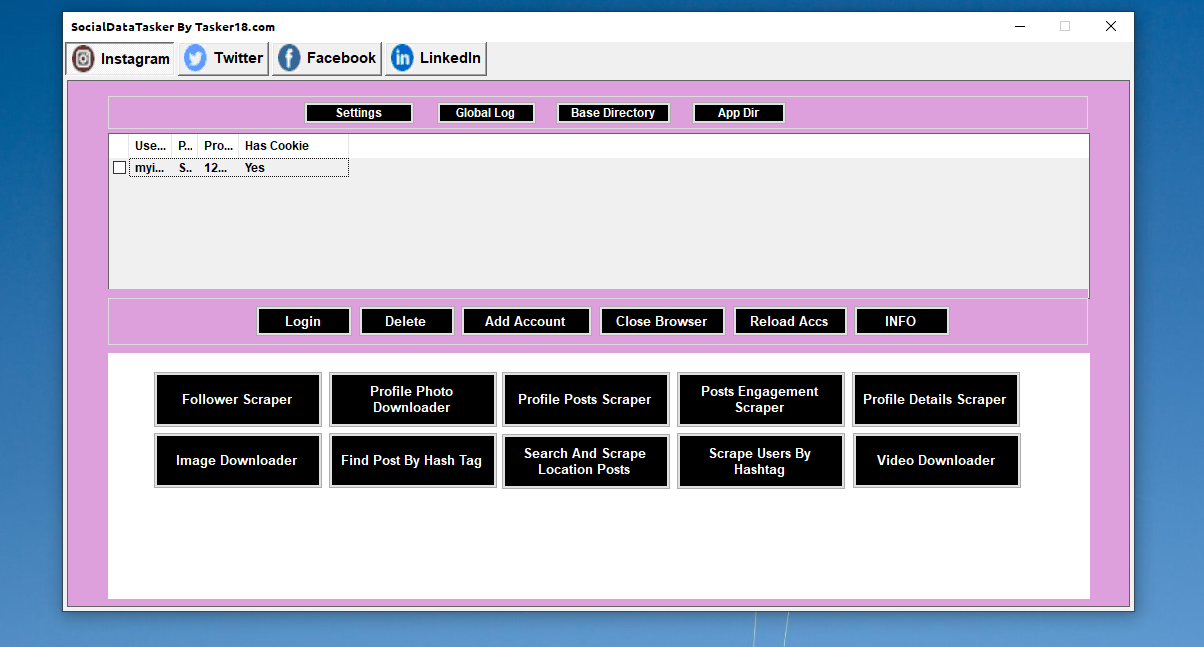Tick the checkbox for the account row
The width and height of the screenshot is (1204, 647).
pos(120,168)
